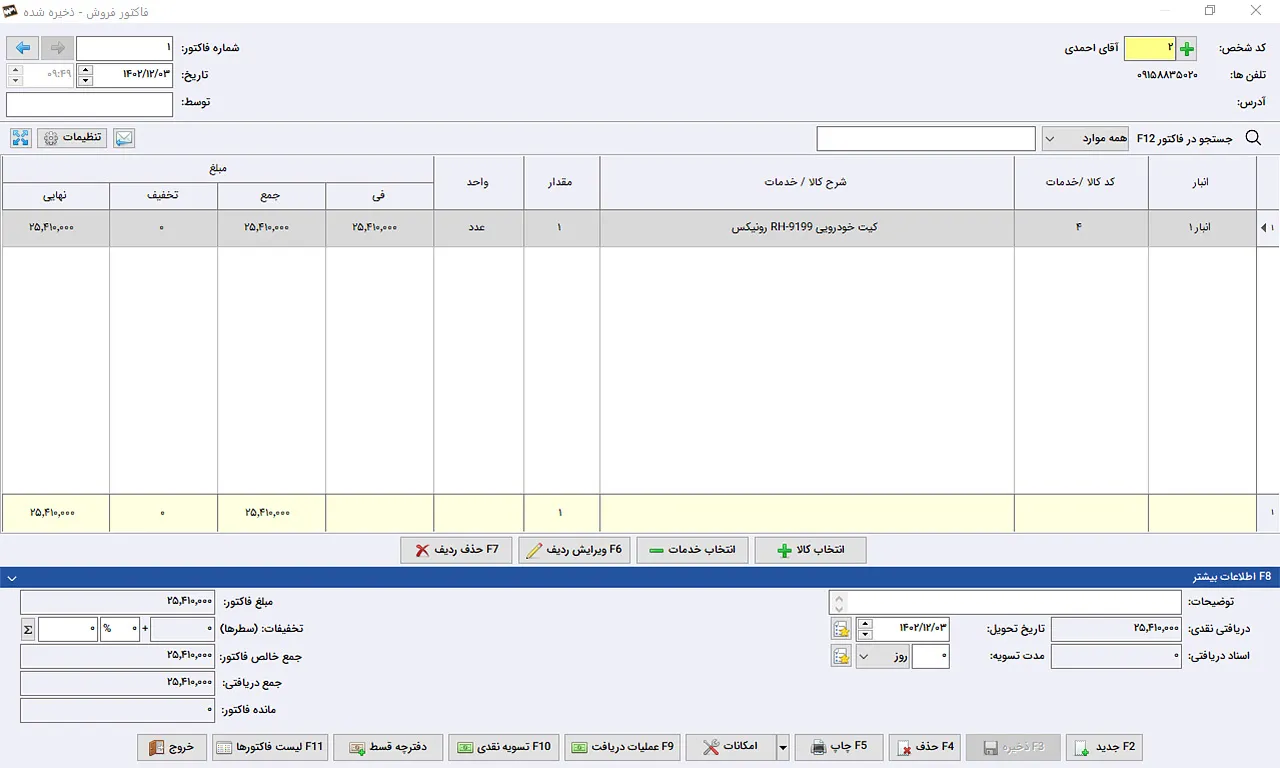Click the شرح کالا / خدمات column header
The image size is (1280, 768).
807,183
